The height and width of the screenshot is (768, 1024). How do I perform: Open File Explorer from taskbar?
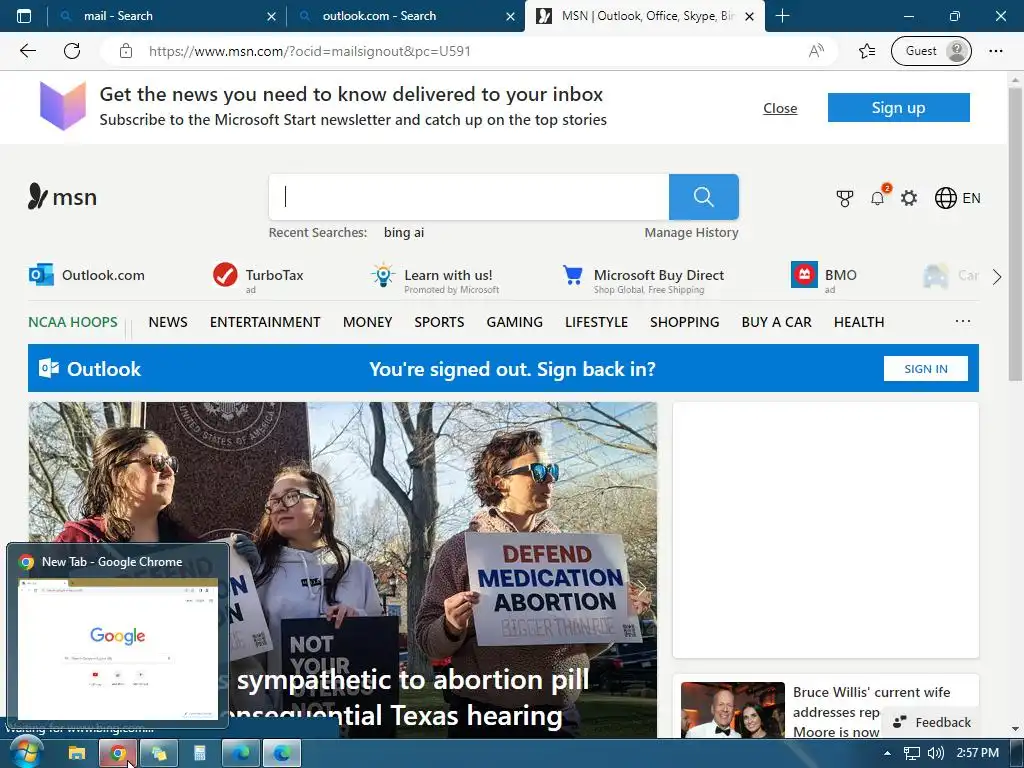point(77,754)
